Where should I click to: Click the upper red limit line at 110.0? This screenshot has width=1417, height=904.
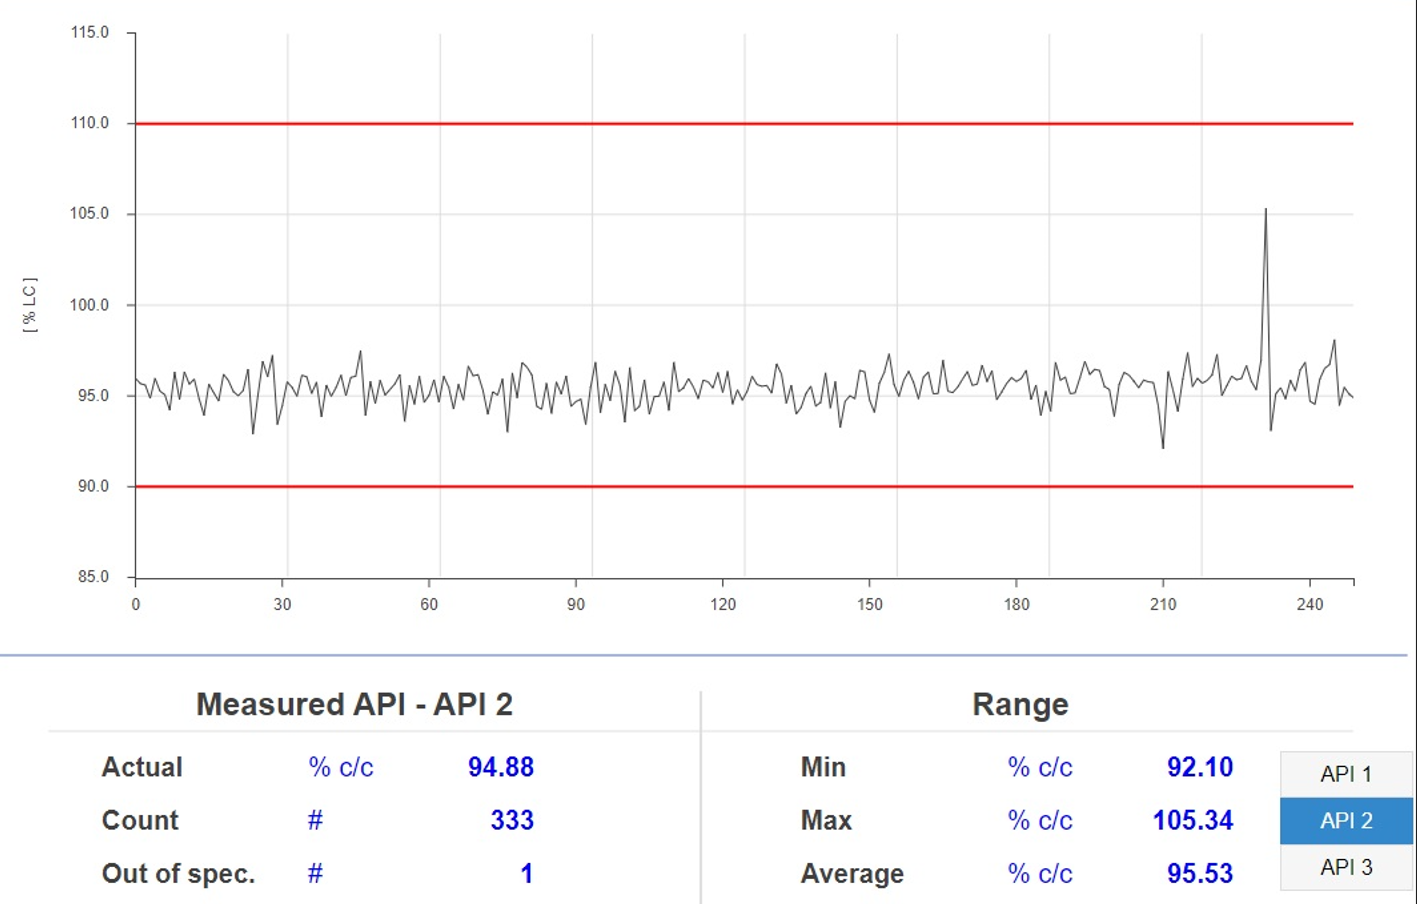(x=744, y=123)
